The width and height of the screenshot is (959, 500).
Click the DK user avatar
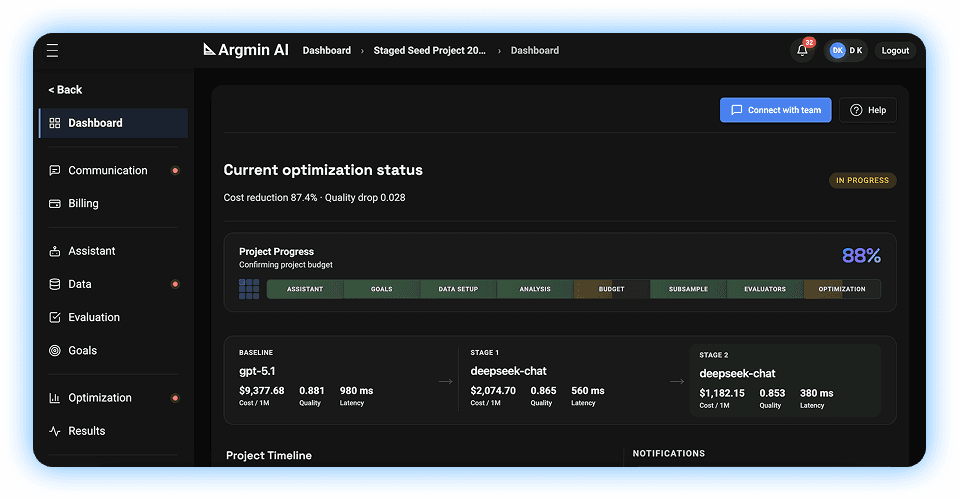837,50
